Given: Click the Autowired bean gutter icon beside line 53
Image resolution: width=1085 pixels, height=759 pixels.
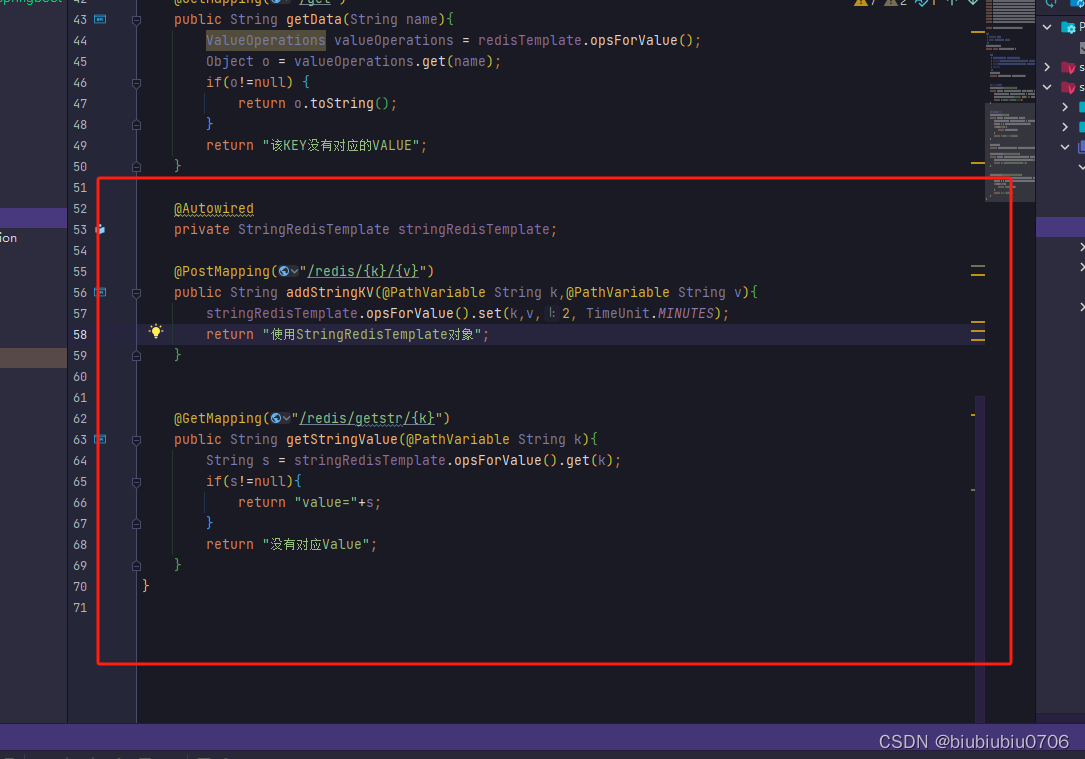Looking at the screenshot, I should pyautogui.click(x=100, y=229).
